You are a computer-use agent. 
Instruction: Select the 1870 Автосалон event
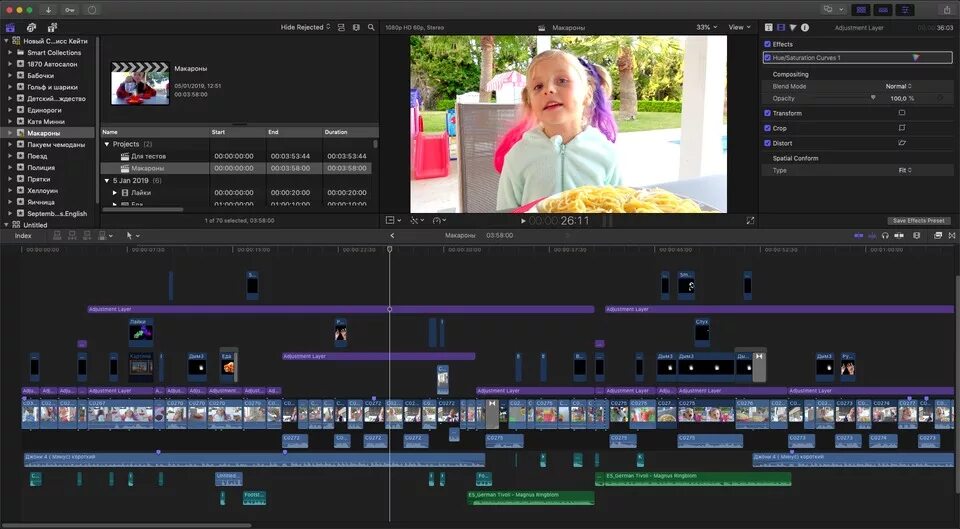click(x=52, y=64)
